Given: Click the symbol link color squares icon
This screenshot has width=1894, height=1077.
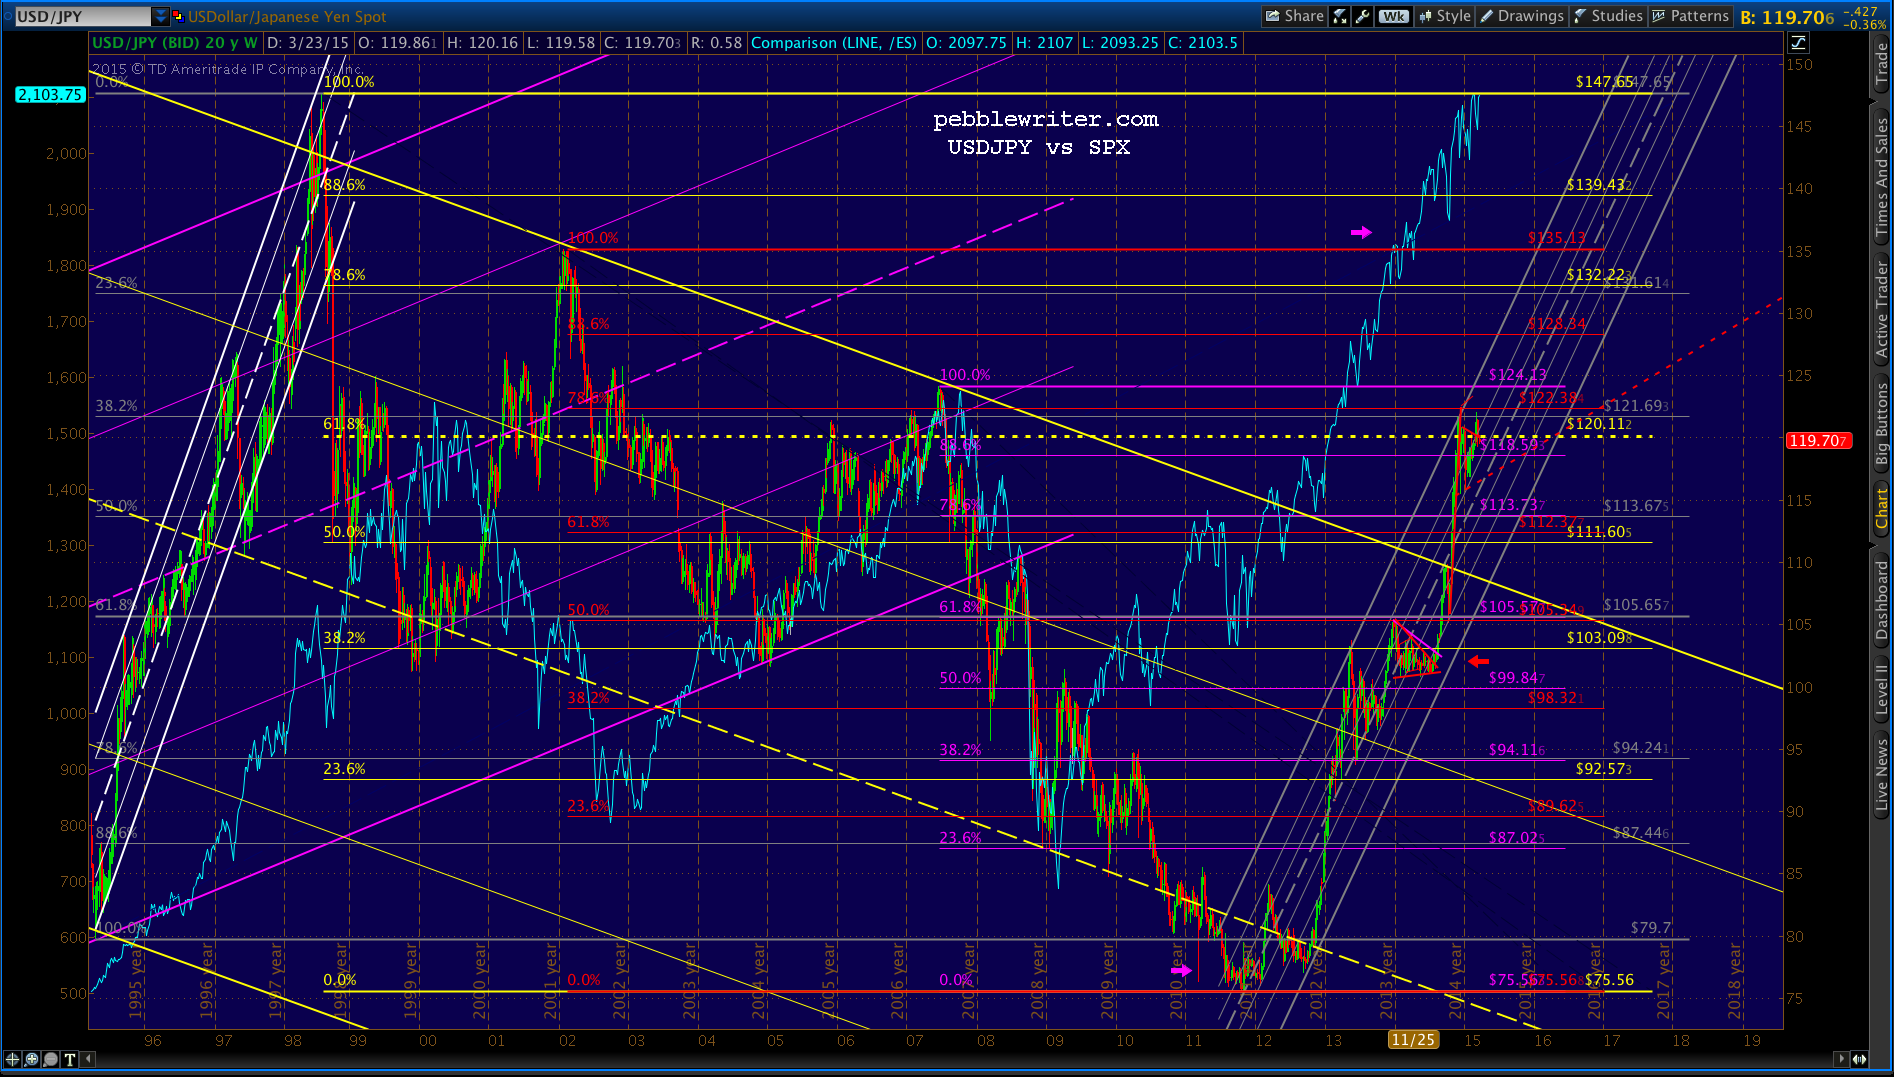Looking at the screenshot, I should coord(178,16).
